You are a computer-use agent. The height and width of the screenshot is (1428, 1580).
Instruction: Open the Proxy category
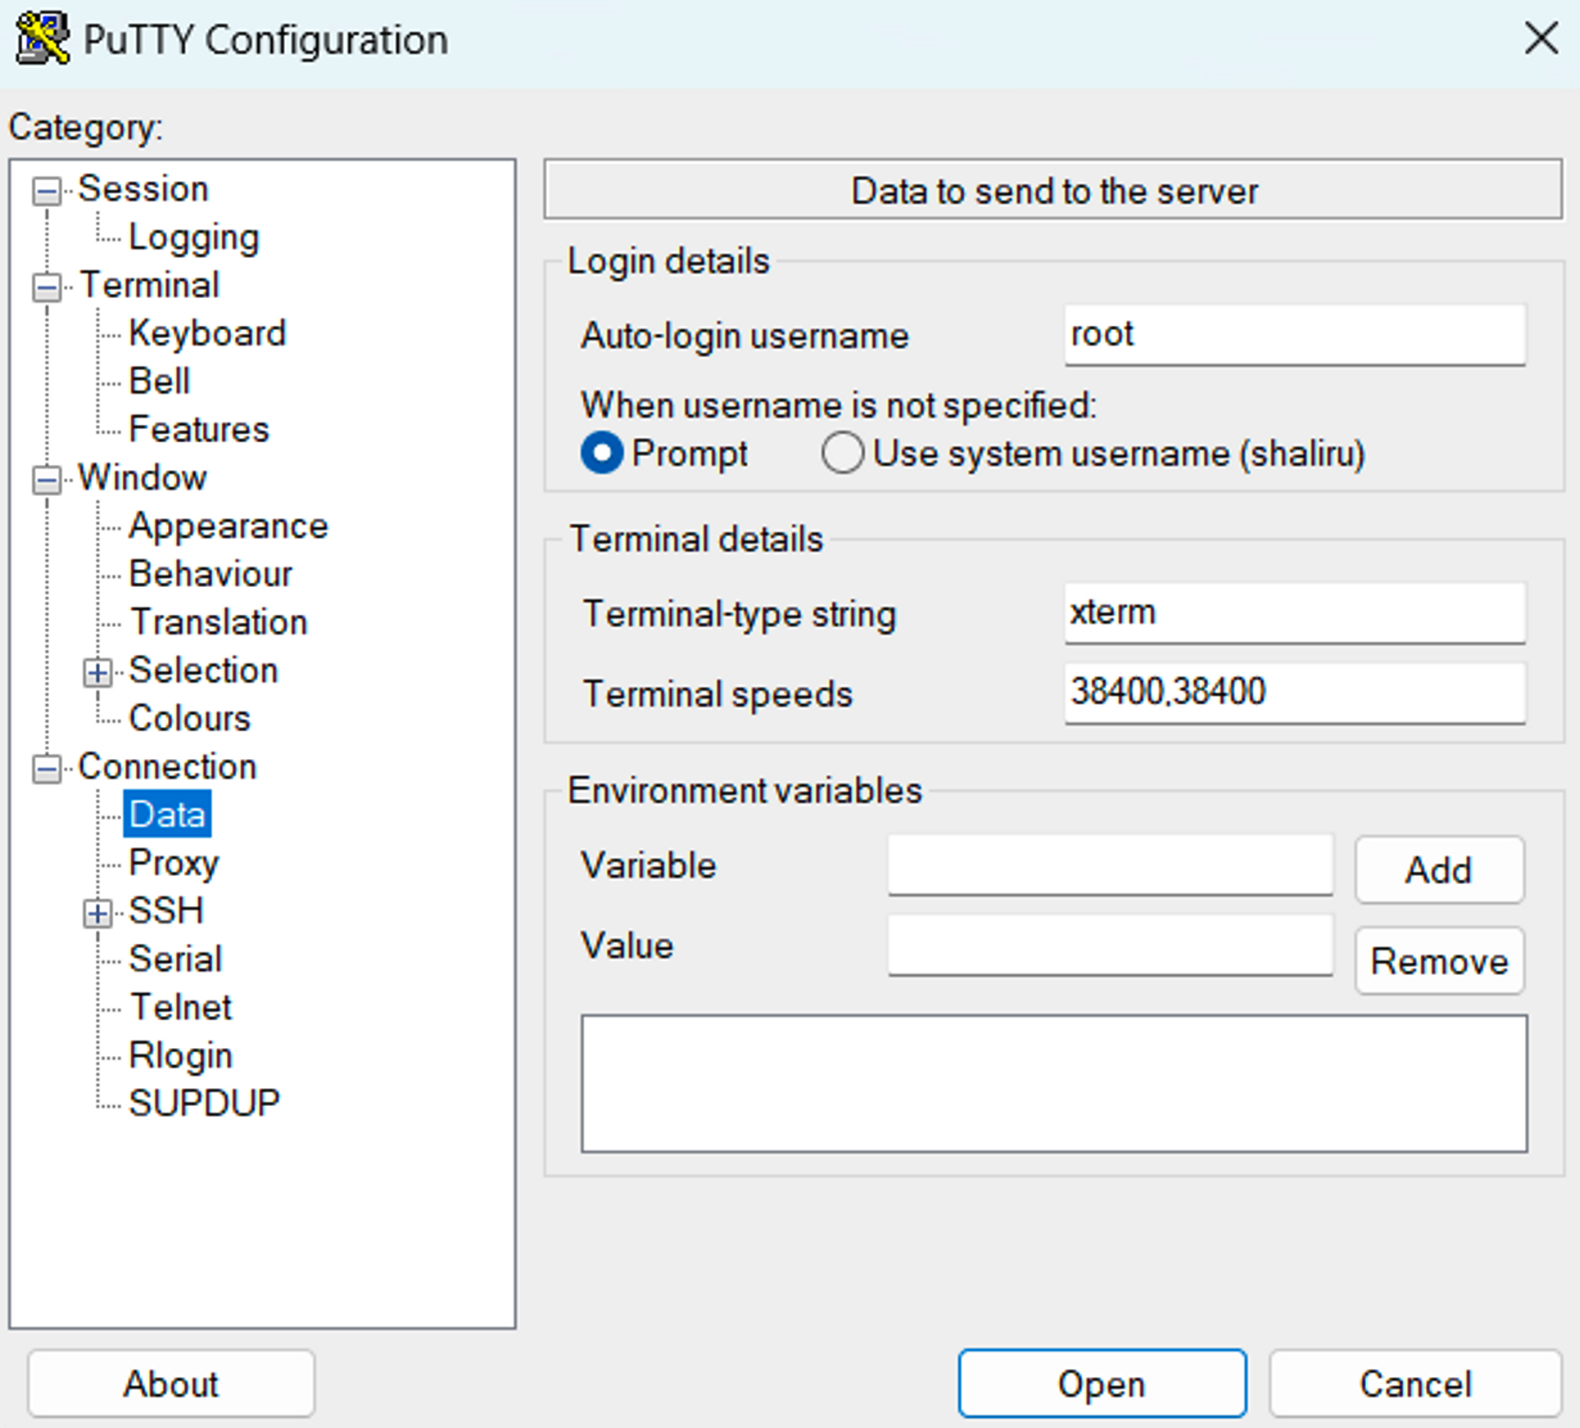(x=173, y=862)
